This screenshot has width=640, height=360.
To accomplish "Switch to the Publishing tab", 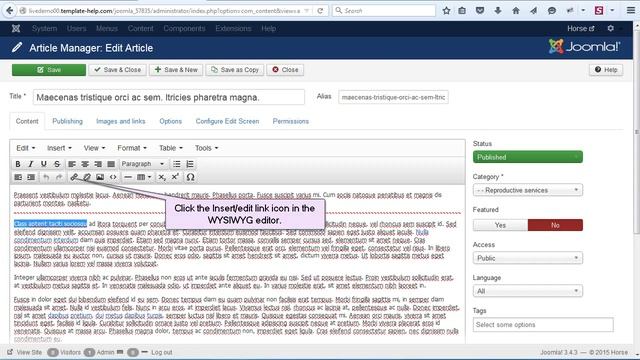I will pyautogui.click(x=67, y=121).
